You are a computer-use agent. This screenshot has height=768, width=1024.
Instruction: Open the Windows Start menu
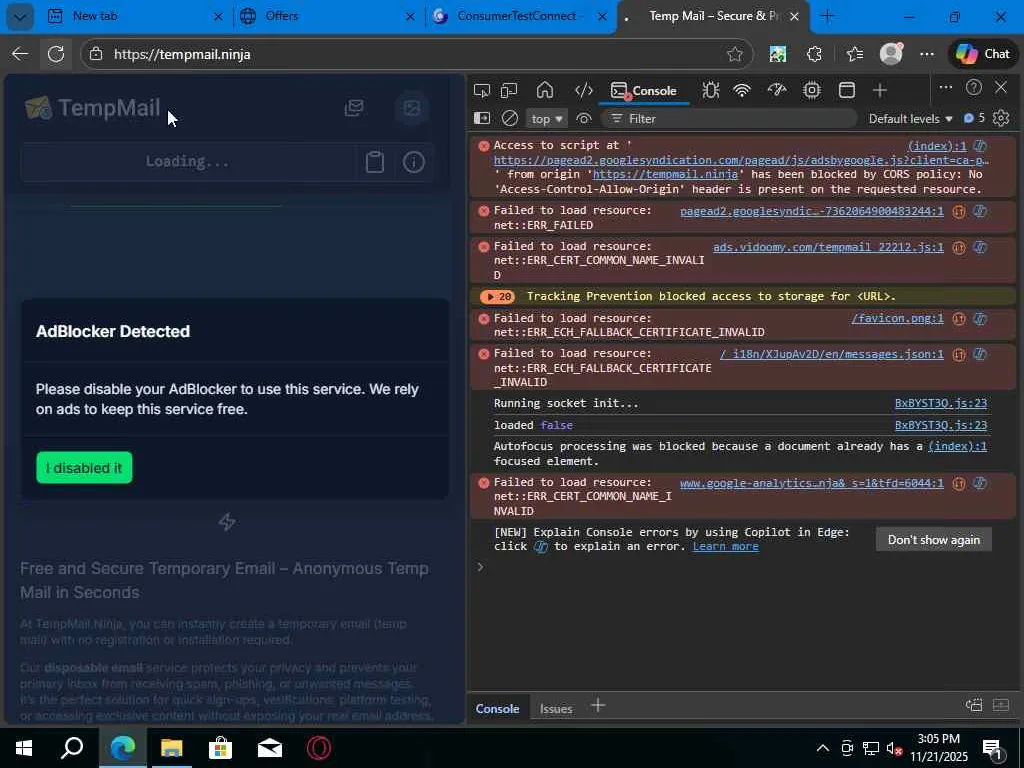point(24,748)
